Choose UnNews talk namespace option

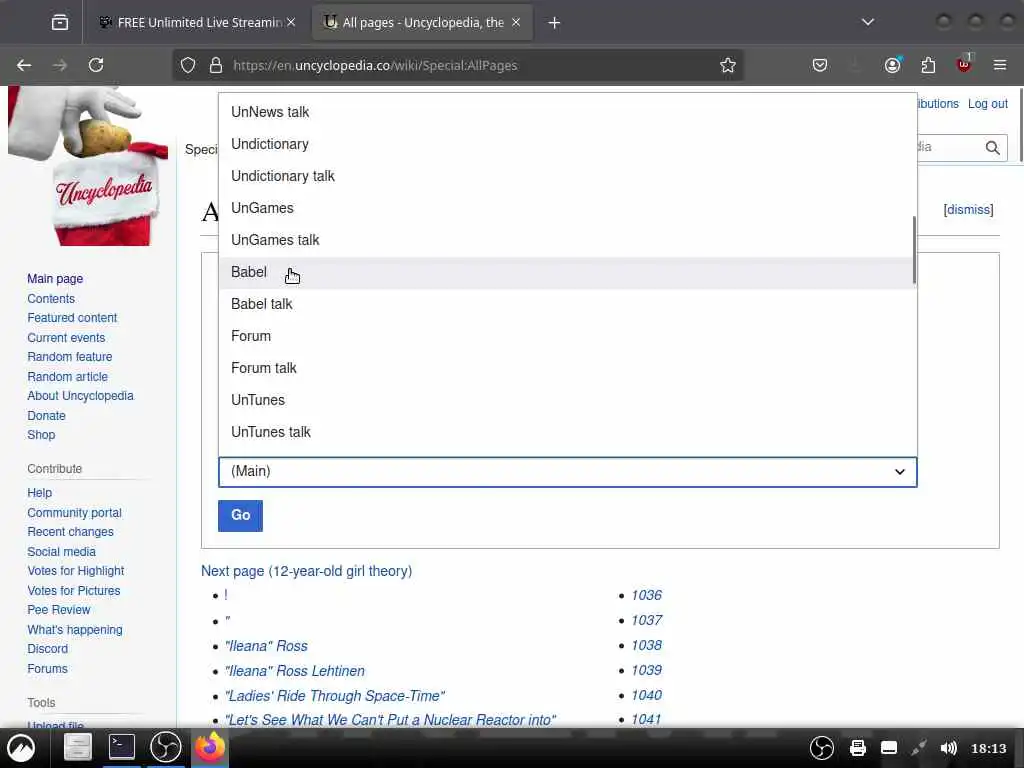tap(567, 112)
